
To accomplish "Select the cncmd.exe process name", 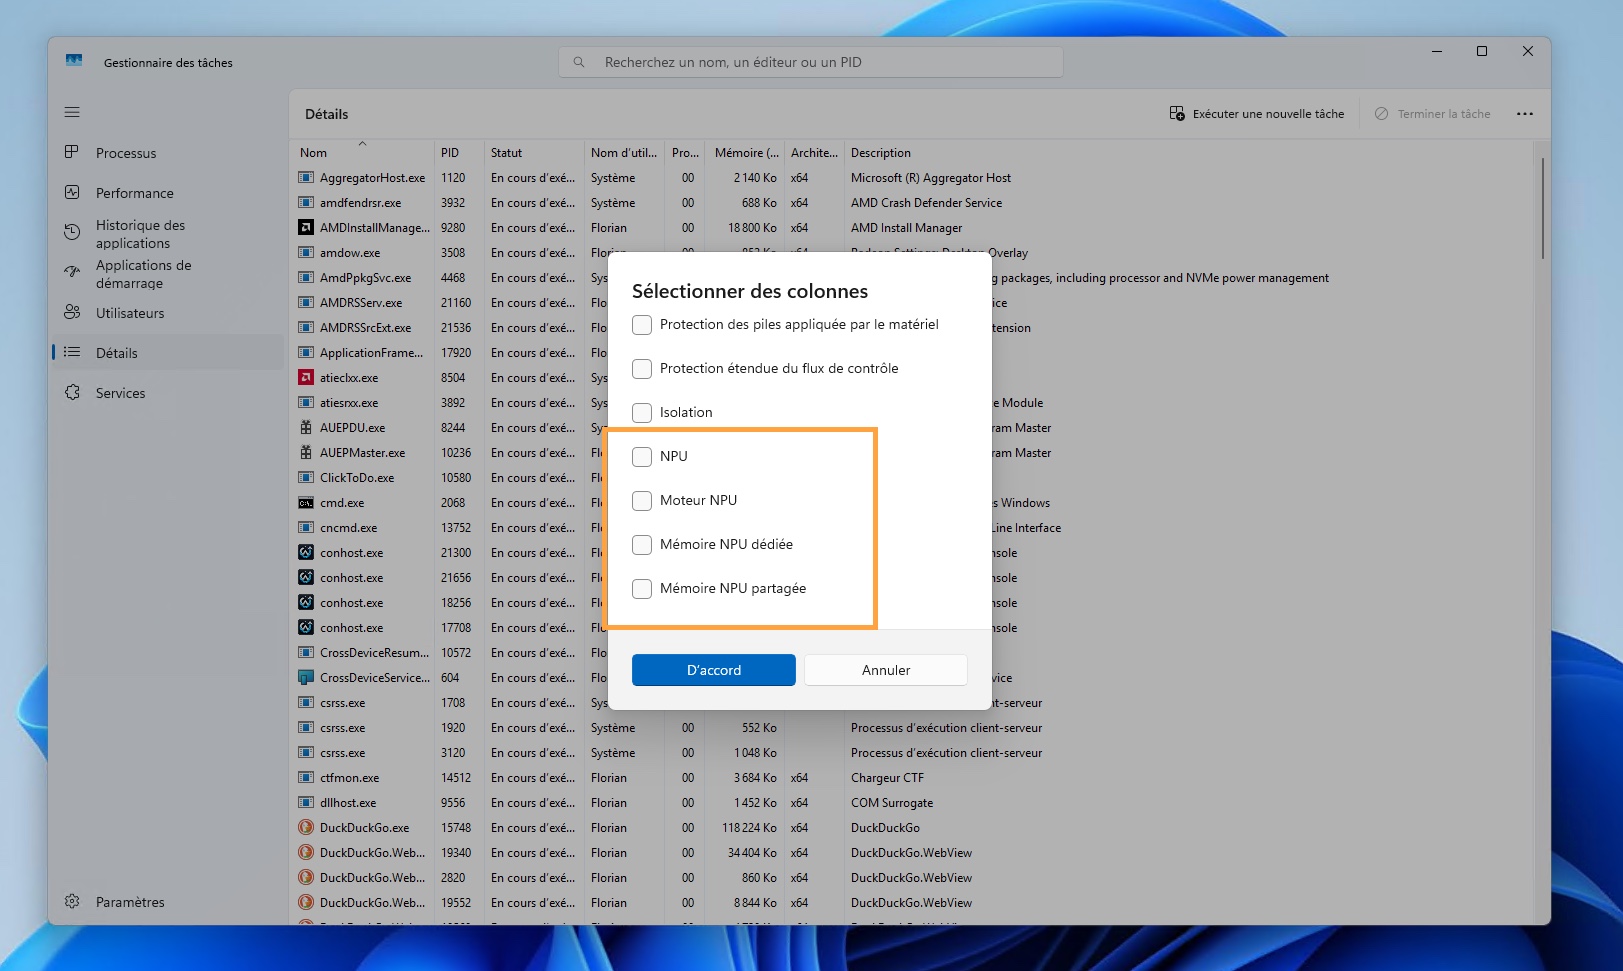I will 349,528.
